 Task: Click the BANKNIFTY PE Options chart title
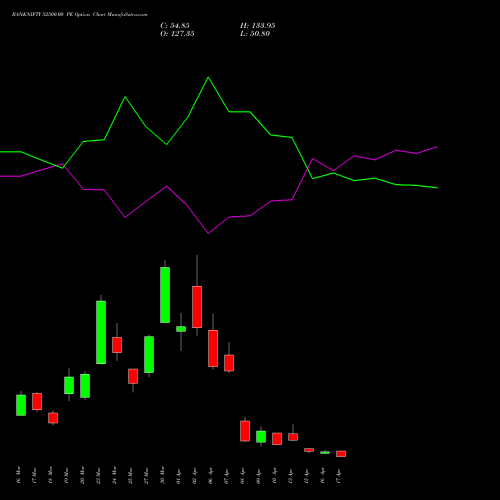tap(79, 14)
